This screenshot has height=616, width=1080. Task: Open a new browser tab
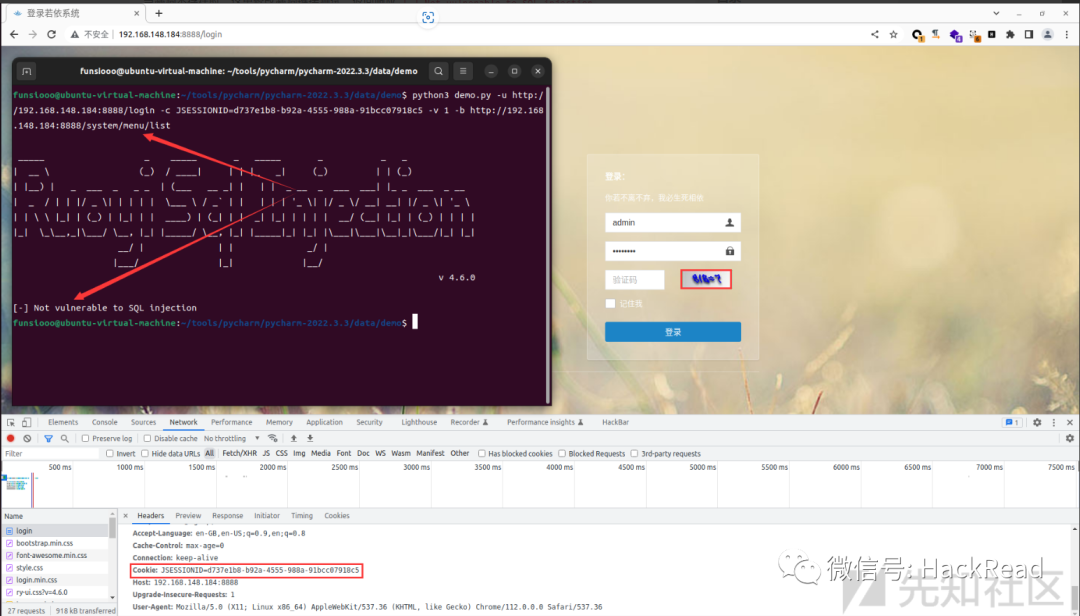pyautogui.click(x=159, y=13)
